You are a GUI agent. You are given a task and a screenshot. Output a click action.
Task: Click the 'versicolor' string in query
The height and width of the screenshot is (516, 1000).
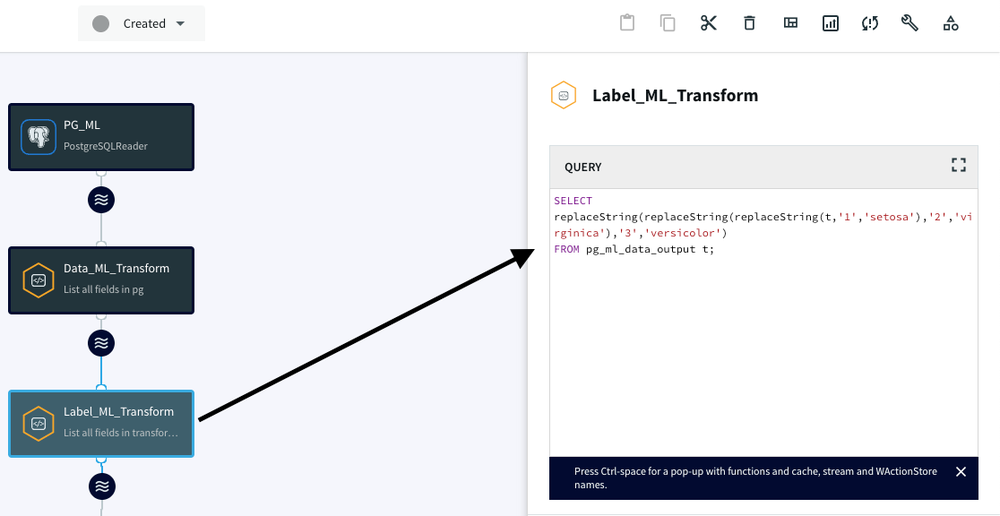[684, 233]
